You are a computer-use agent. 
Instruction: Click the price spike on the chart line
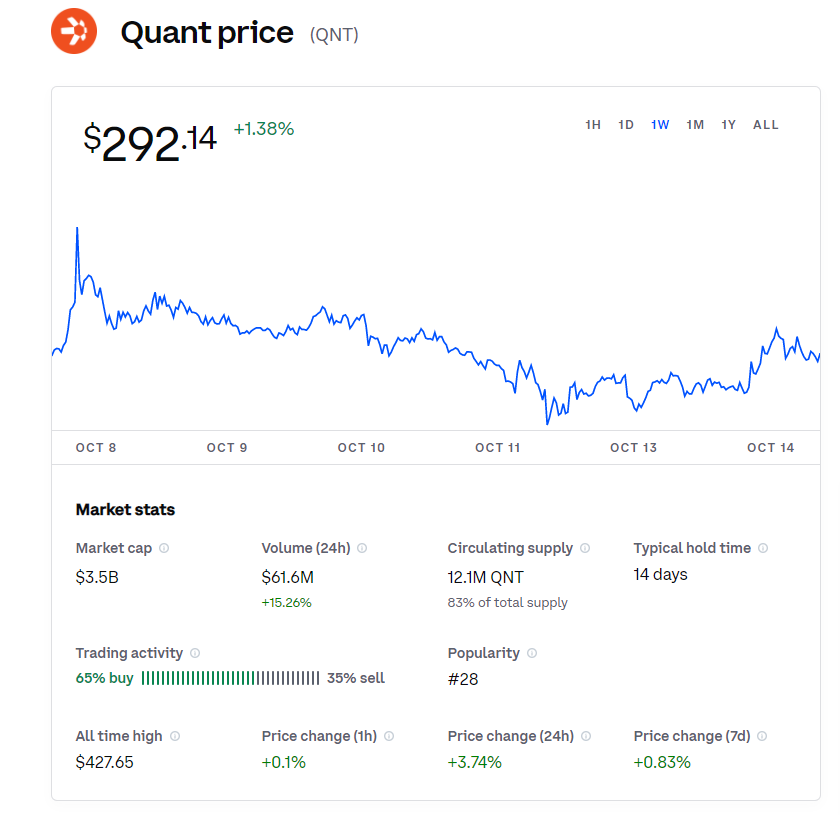77,230
